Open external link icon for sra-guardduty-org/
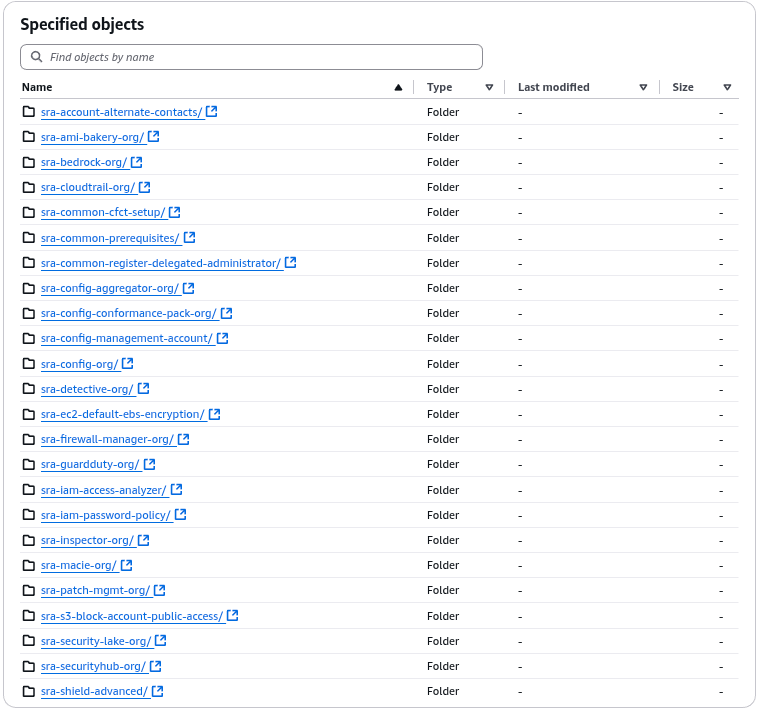The image size is (761, 710). (x=149, y=464)
